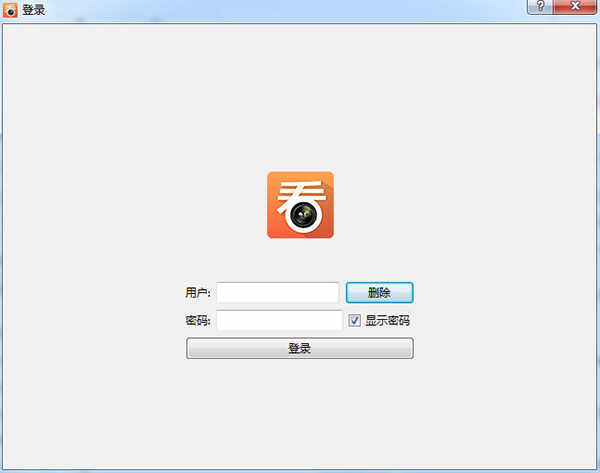Viewport: 600px width, 473px height.
Task: Click blank gray area below login button
Action: [x=300, y=410]
